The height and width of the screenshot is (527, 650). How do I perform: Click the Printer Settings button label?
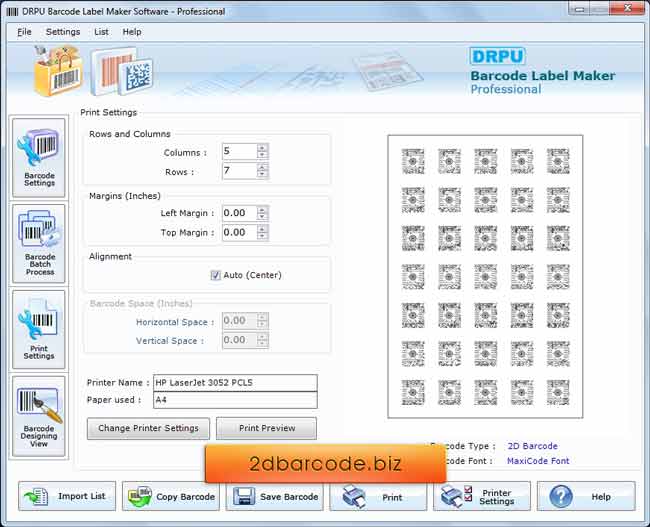pyautogui.click(x=497, y=497)
